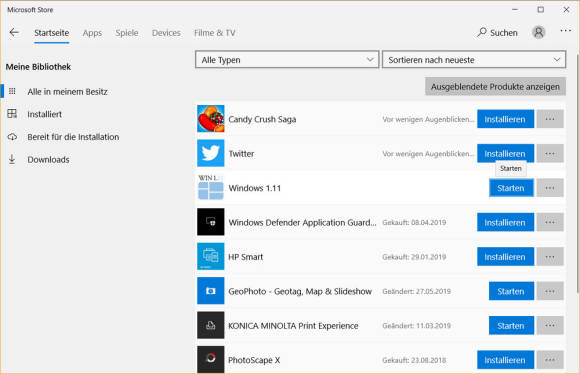
Task: Click the PhotoScape X title text
Action: click(254, 360)
